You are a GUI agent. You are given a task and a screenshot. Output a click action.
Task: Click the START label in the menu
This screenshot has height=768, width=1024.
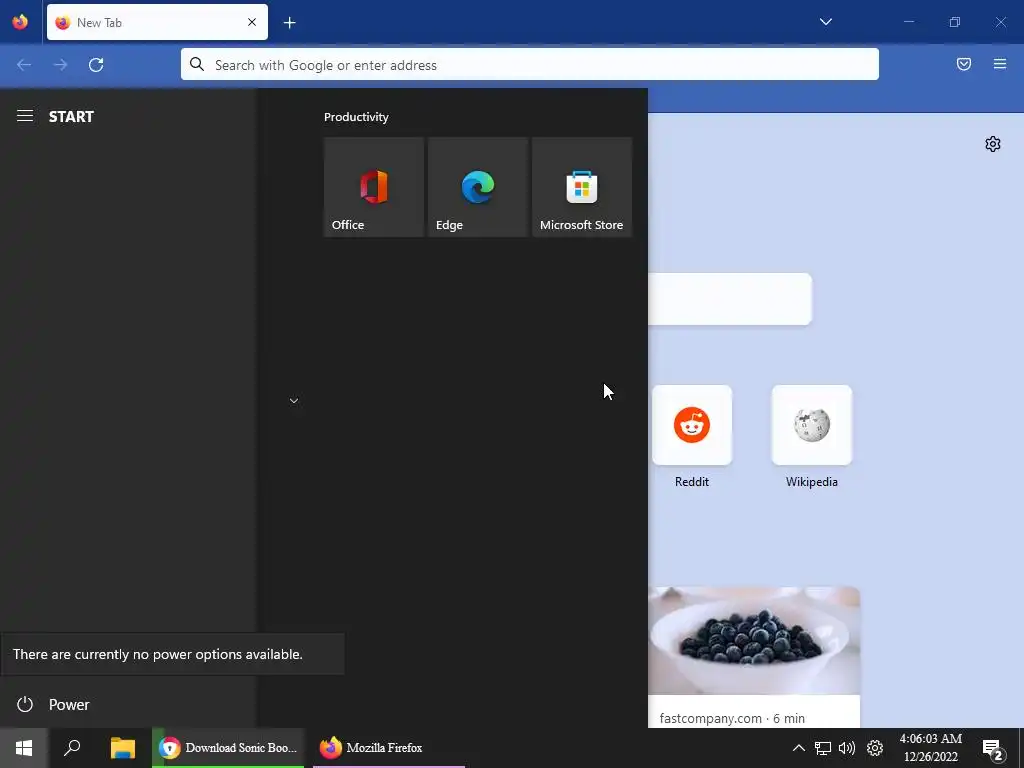(71, 117)
